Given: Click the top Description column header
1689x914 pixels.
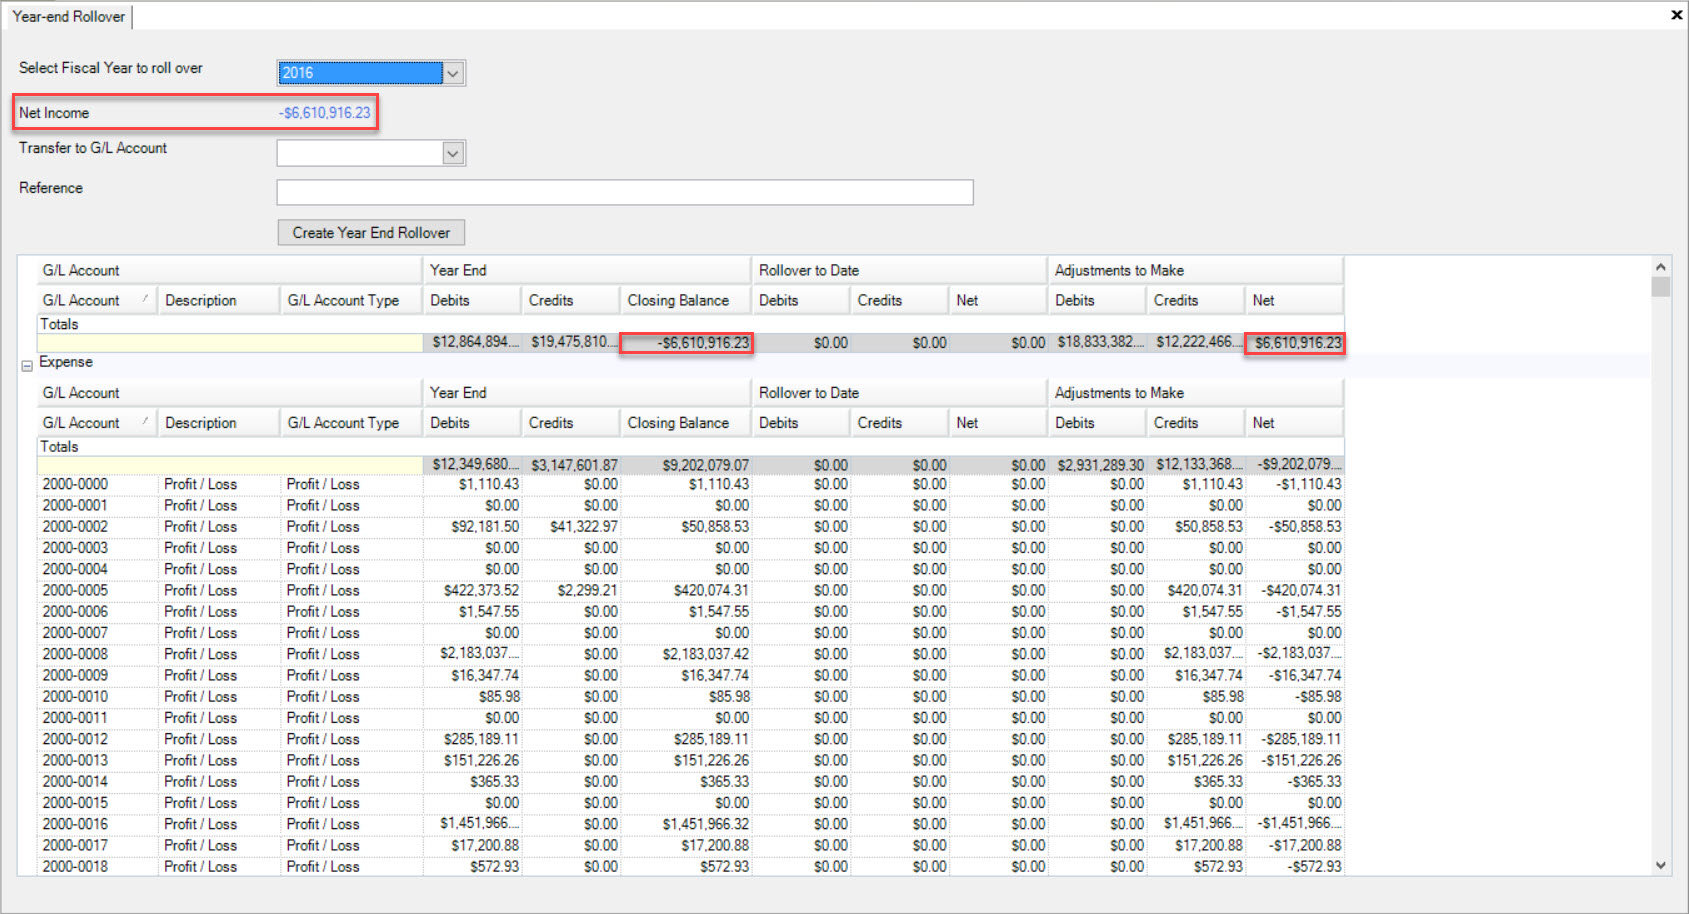Looking at the screenshot, I should click(x=218, y=300).
